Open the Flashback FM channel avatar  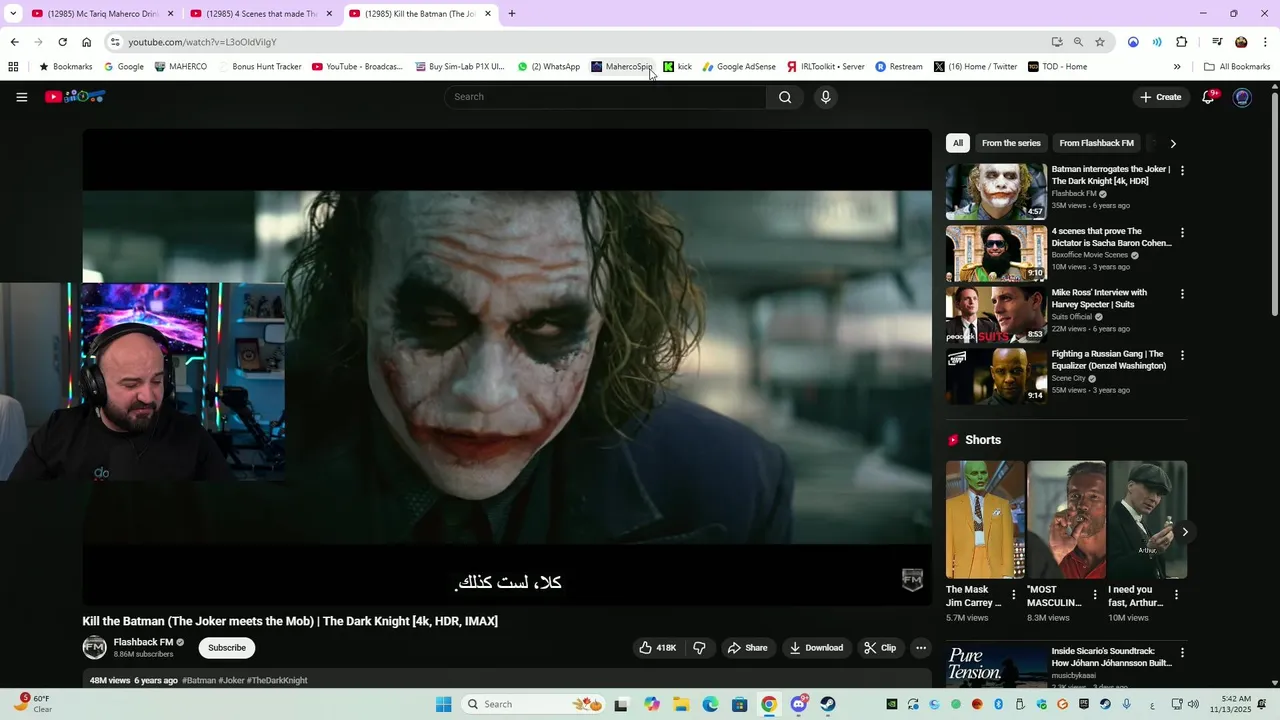click(94, 648)
